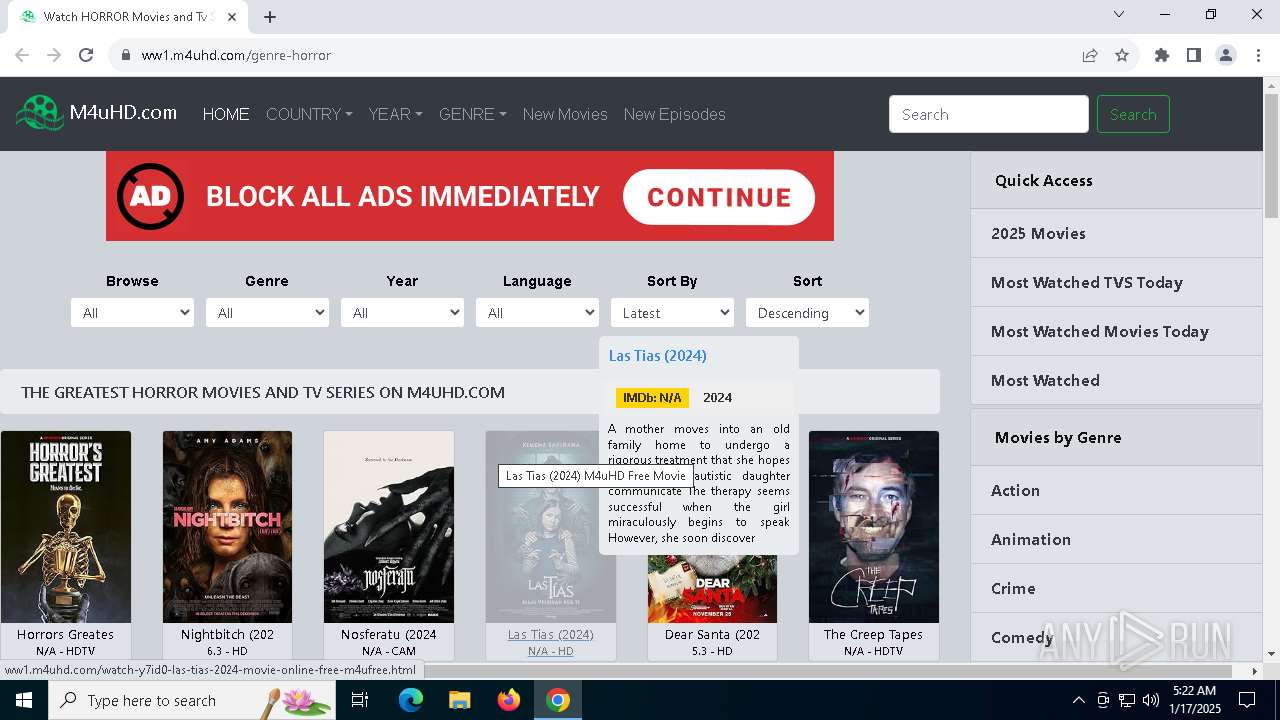Image resolution: width=1280 pixels, height=720 pixels.
Task: Select the Chrome taskbar icon
Action: coord(558,700)
